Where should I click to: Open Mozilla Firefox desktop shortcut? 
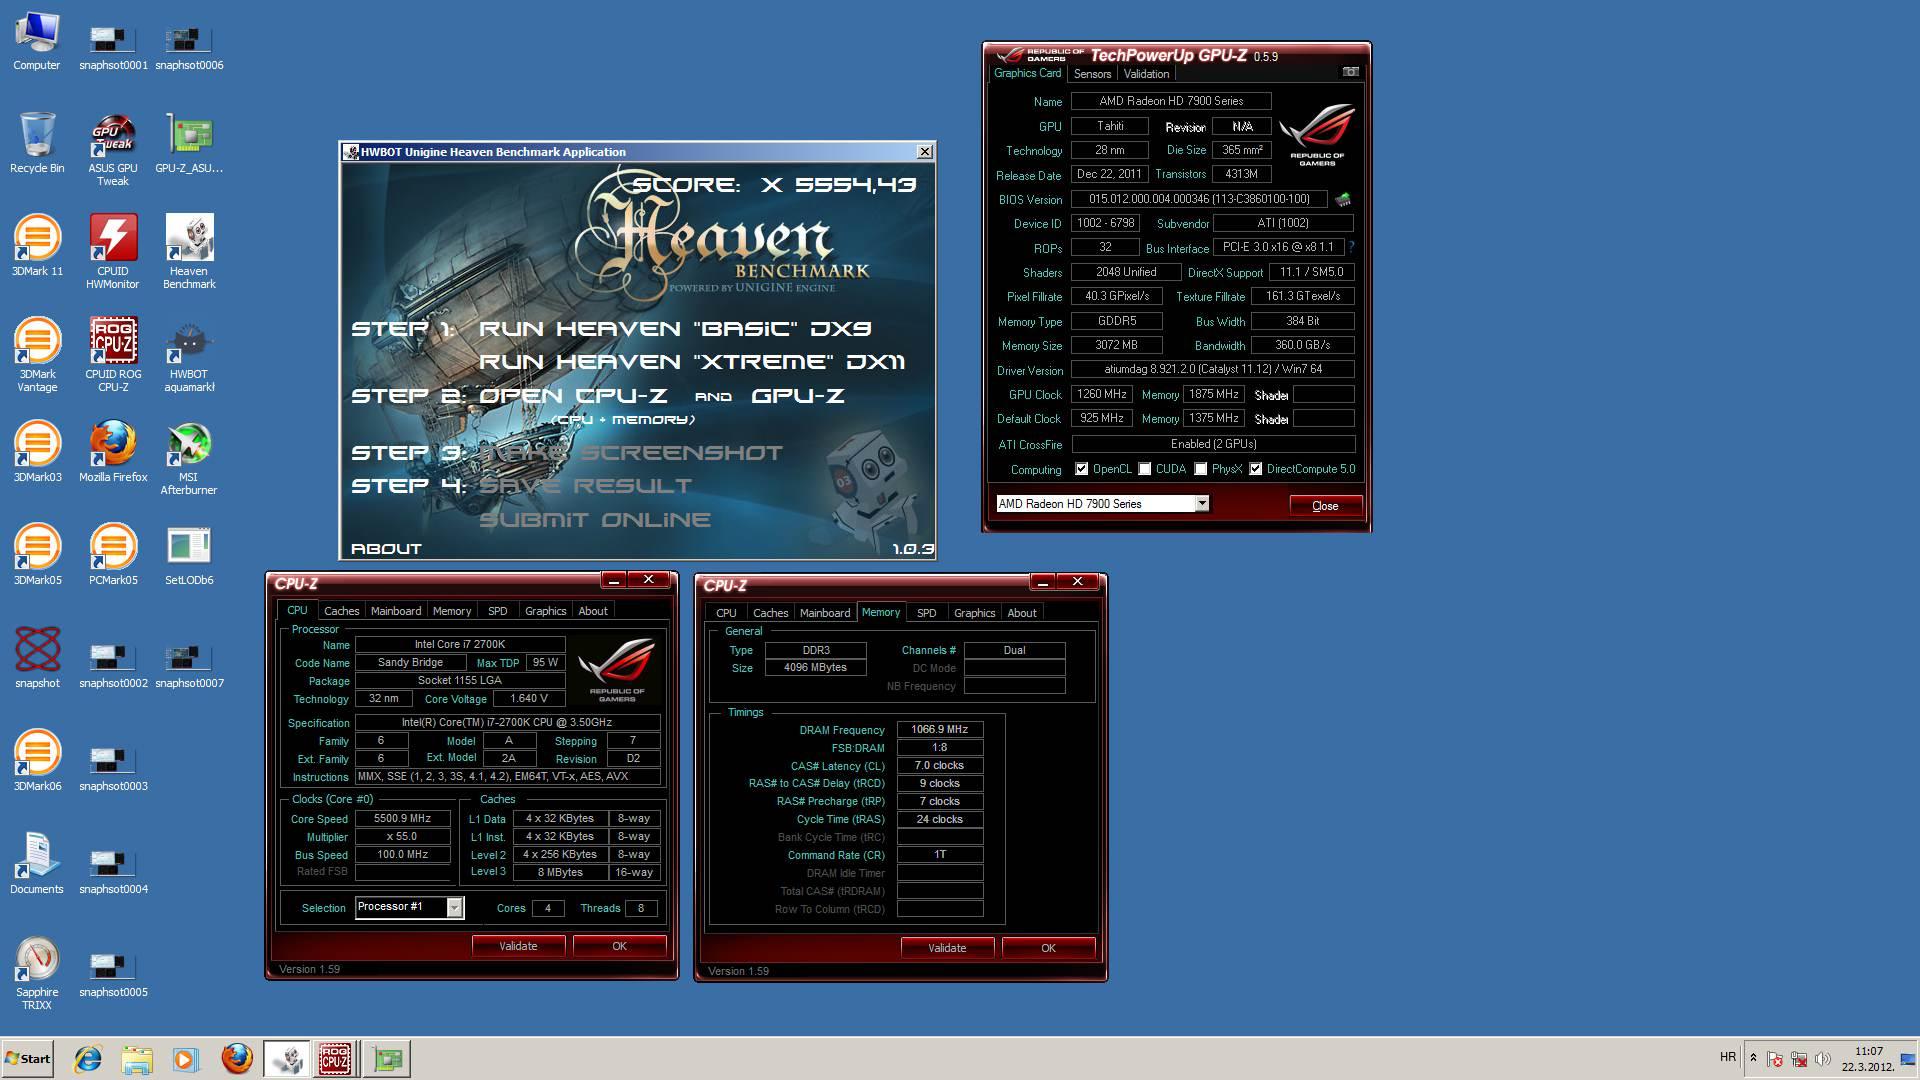113,453
